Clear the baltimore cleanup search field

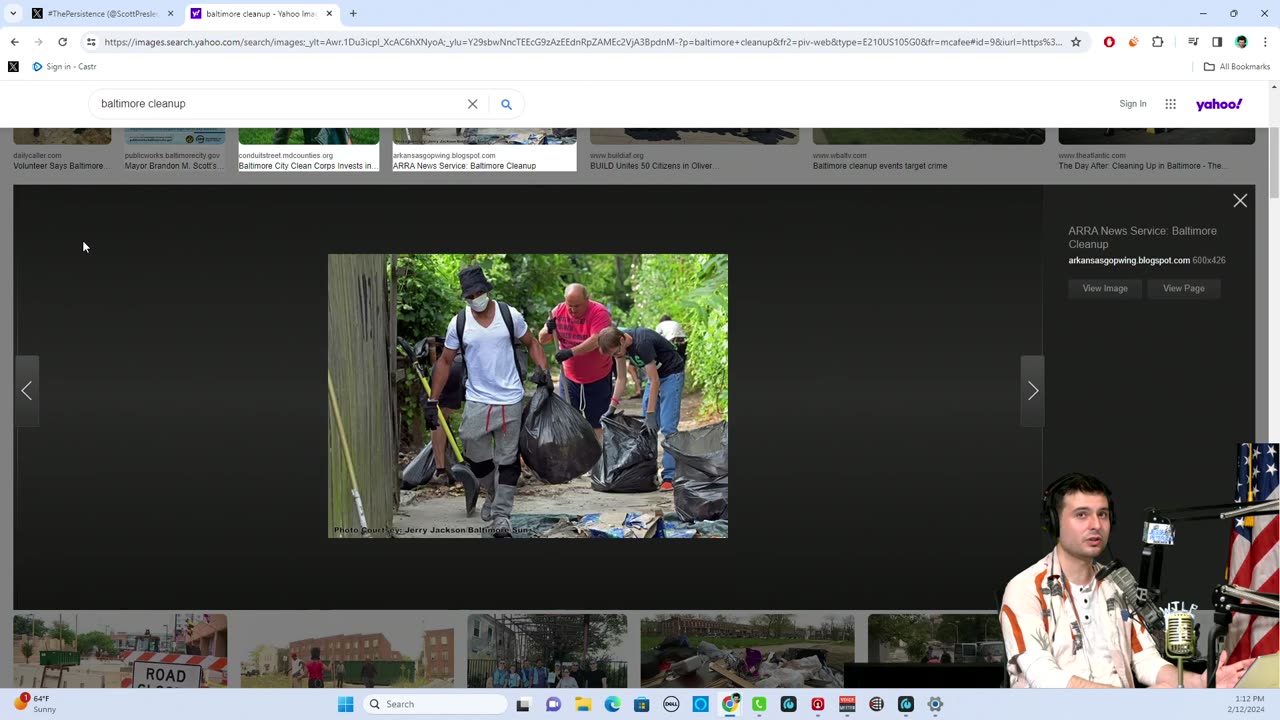pyautogui.click(x=473, y=104)
